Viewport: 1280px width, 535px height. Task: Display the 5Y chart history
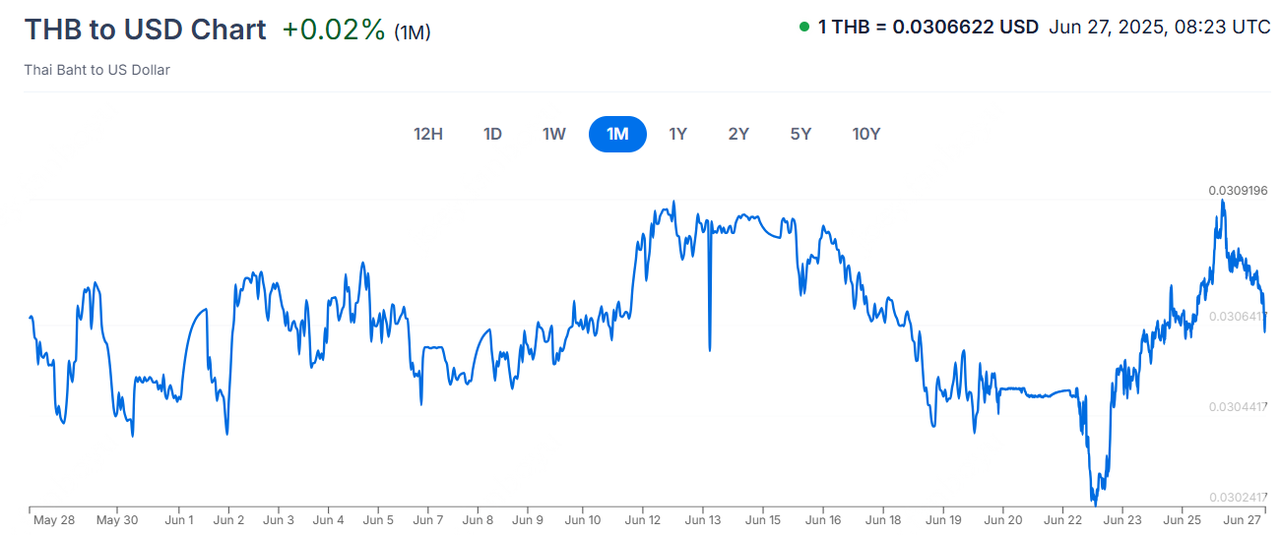coord(800,134)
